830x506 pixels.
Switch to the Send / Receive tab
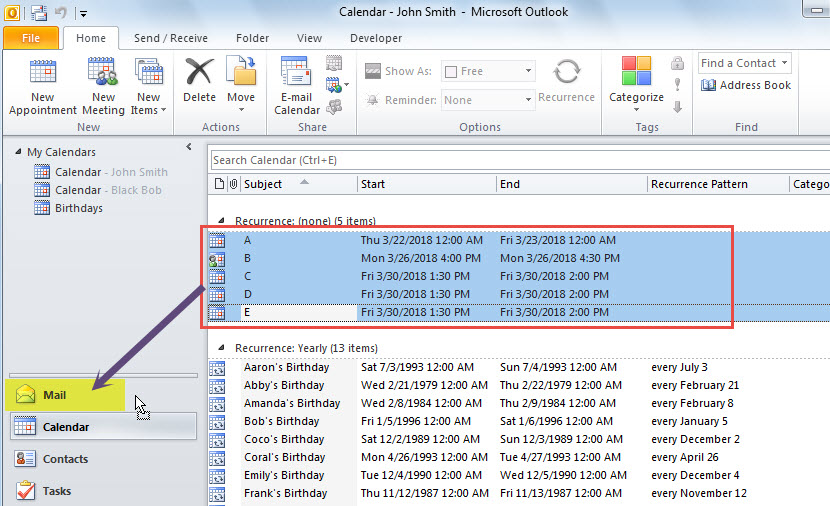(x=170, y=38)
